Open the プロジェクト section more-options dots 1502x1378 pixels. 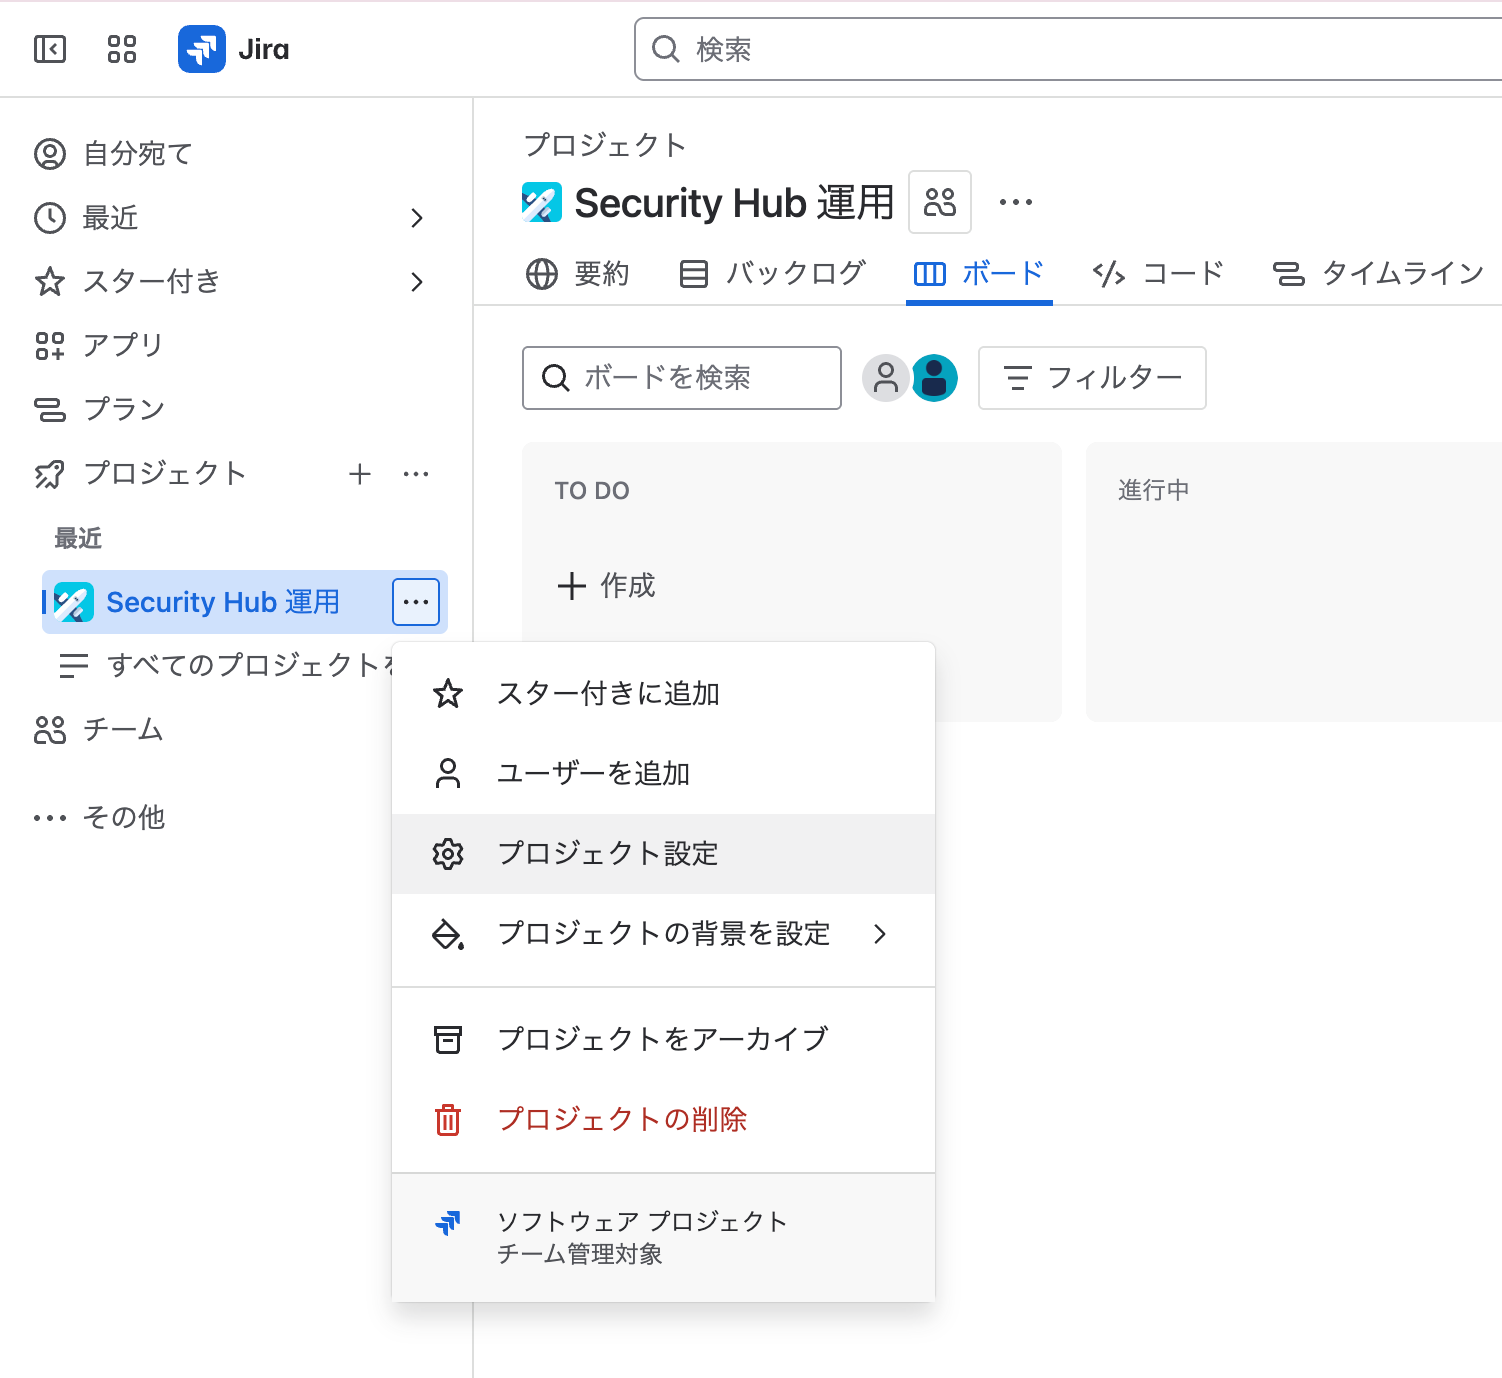[416, 474]
